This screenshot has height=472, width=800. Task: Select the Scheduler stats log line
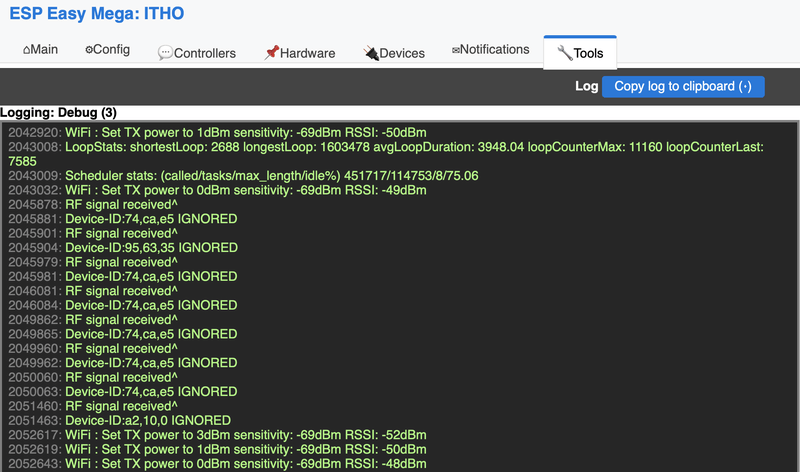point(243,176)
